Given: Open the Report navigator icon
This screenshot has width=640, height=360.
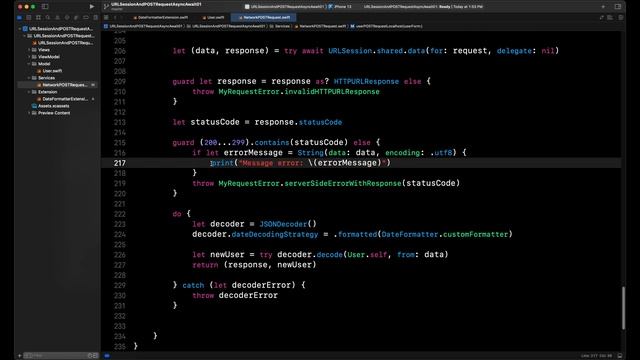Looking at the screenshot, I should coord(96,18).
